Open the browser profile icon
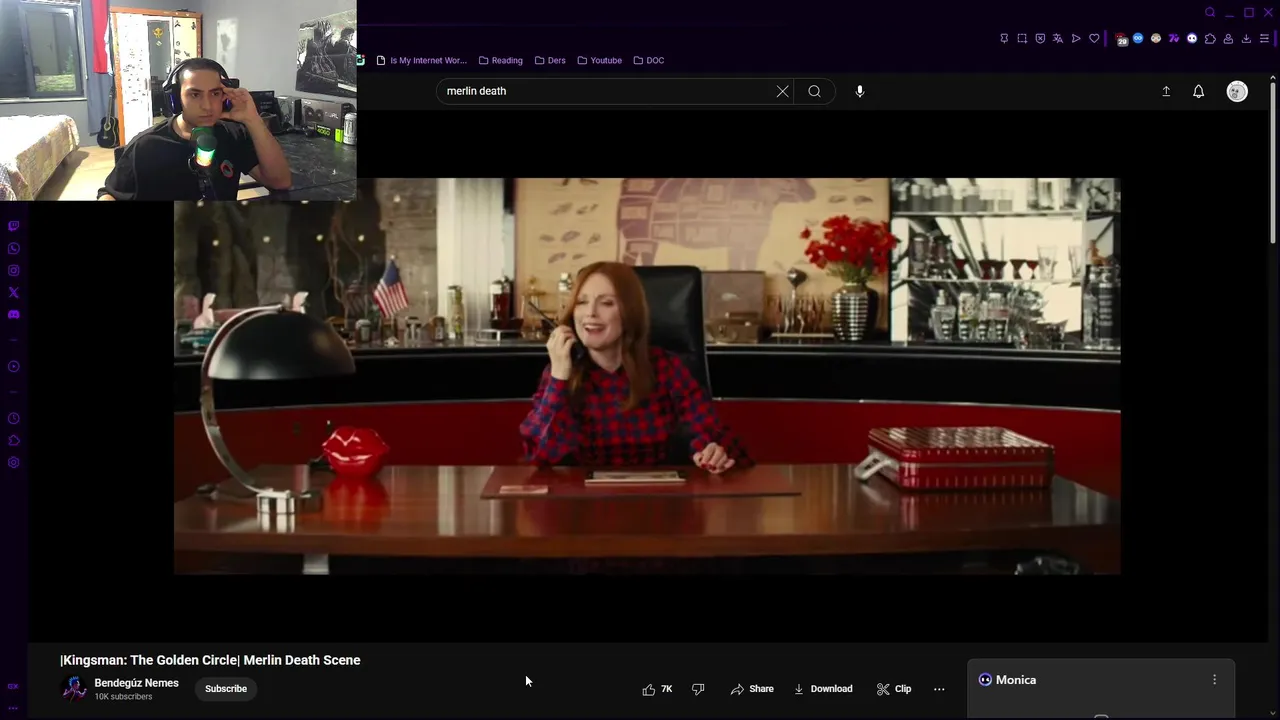 tap(1228, 38)
